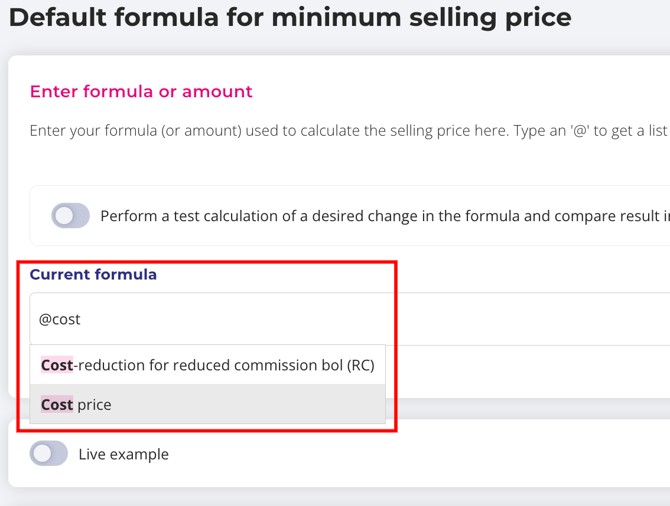This screenshot has width=670, height=506.
Task: Enable the test calculation toggle
Action: click(x=70, y=216)
